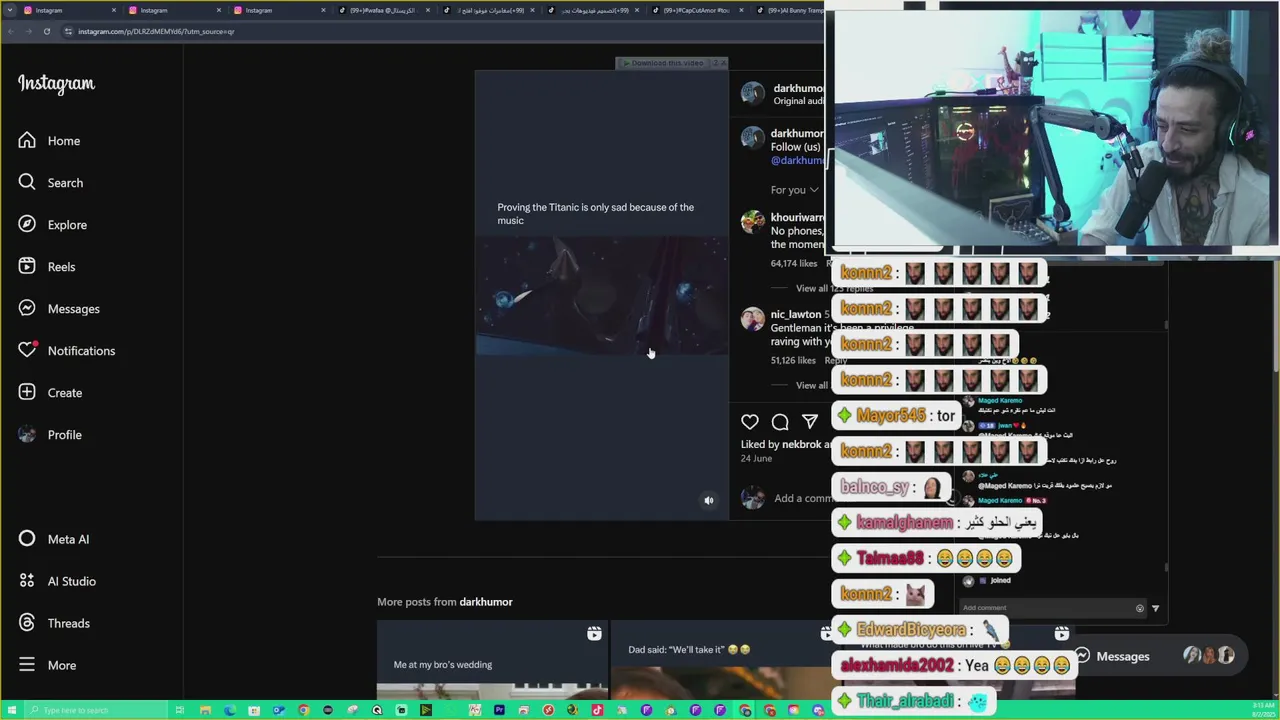Open Premiere Pro from taskbar
1280x720 pixels.
499,710
